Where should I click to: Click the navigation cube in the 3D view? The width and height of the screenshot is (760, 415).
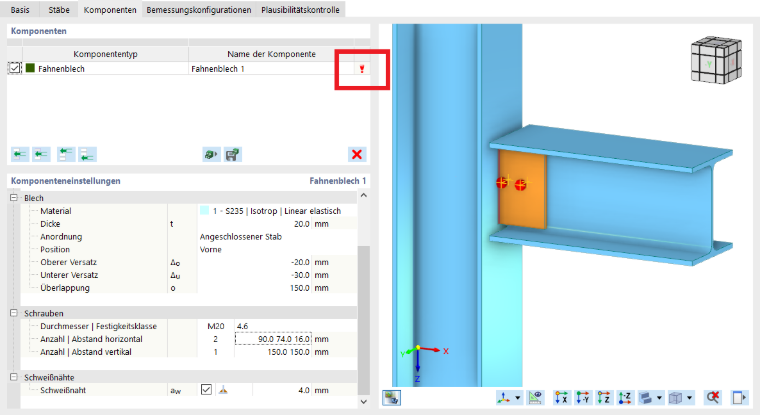tap(716, 60)
